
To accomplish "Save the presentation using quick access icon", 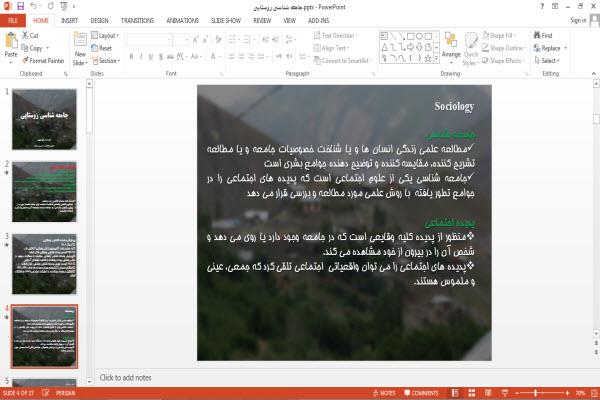I will (x=20, y=6).
